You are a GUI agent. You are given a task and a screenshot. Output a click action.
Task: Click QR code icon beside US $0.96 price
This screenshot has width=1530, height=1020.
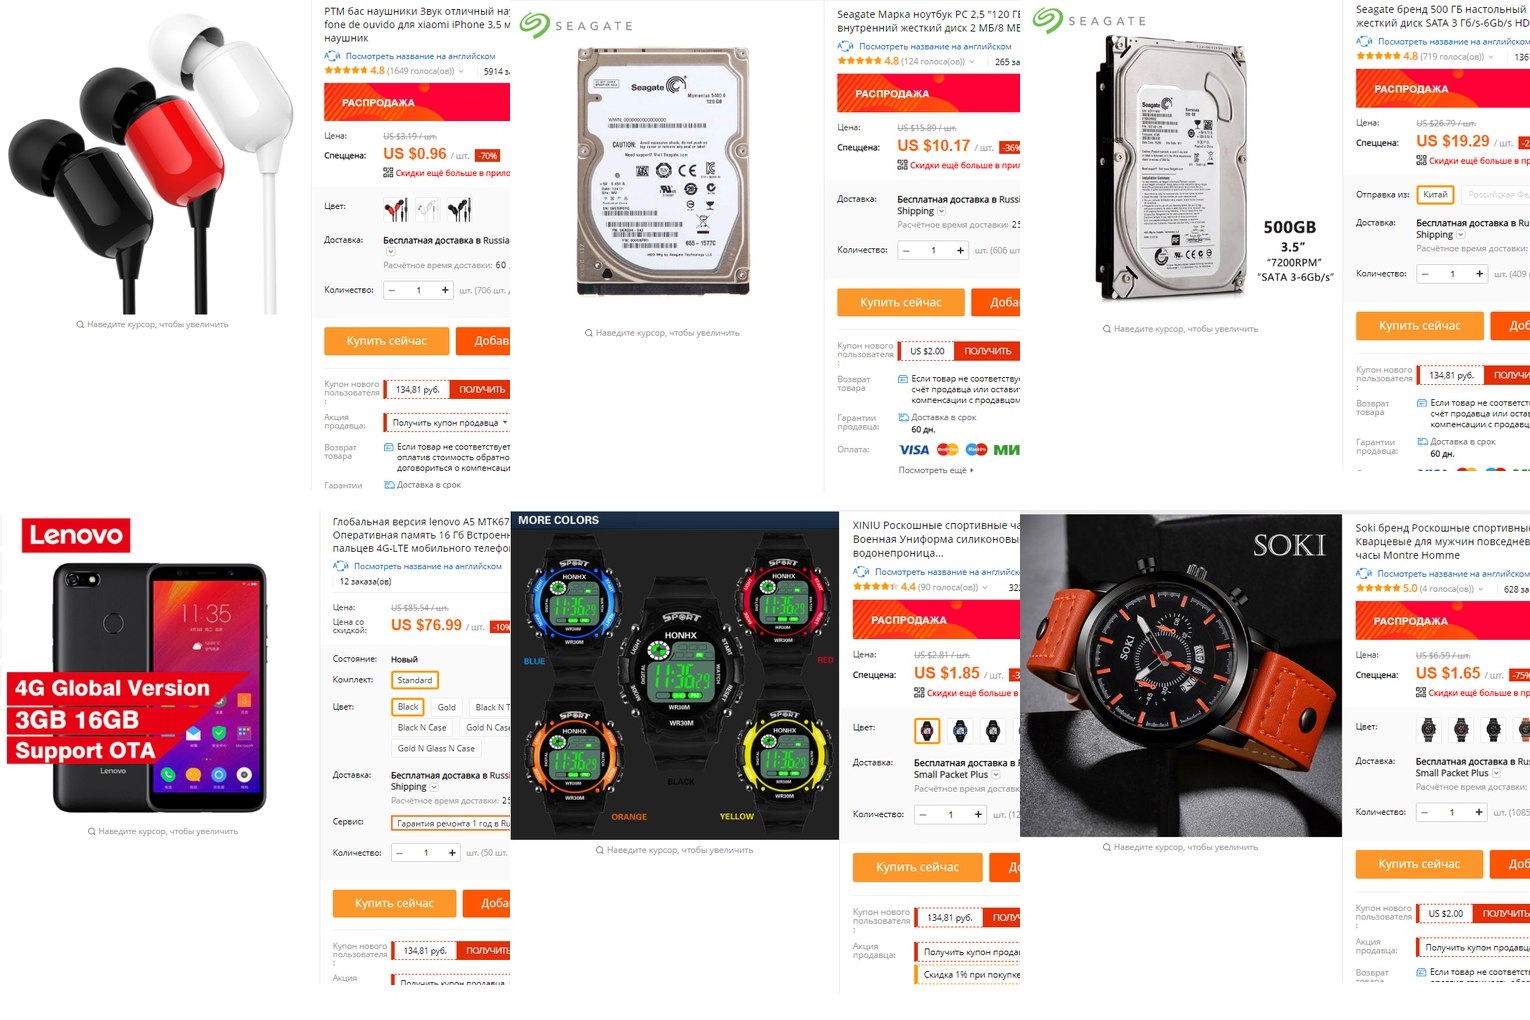coord(388,173)
